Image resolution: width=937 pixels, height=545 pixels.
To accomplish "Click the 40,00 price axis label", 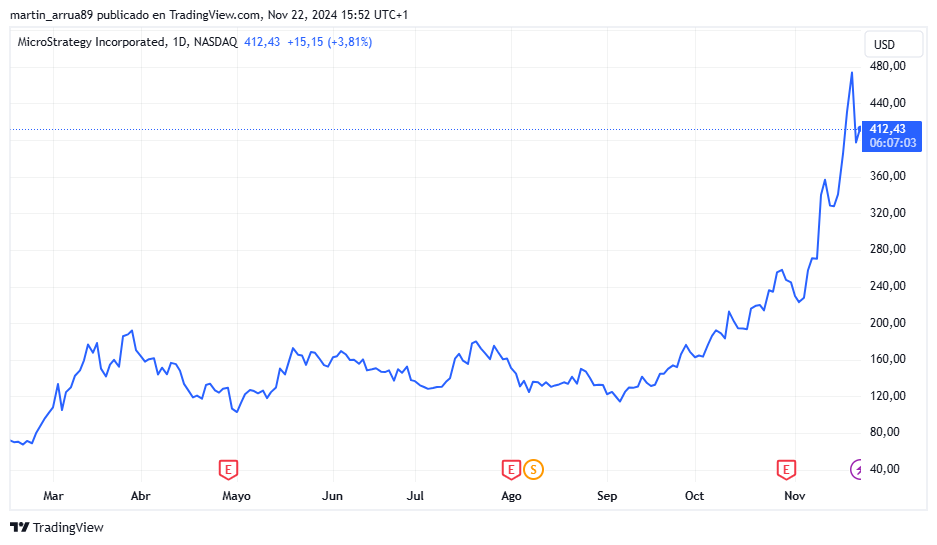I will click(x=884, y=469).
